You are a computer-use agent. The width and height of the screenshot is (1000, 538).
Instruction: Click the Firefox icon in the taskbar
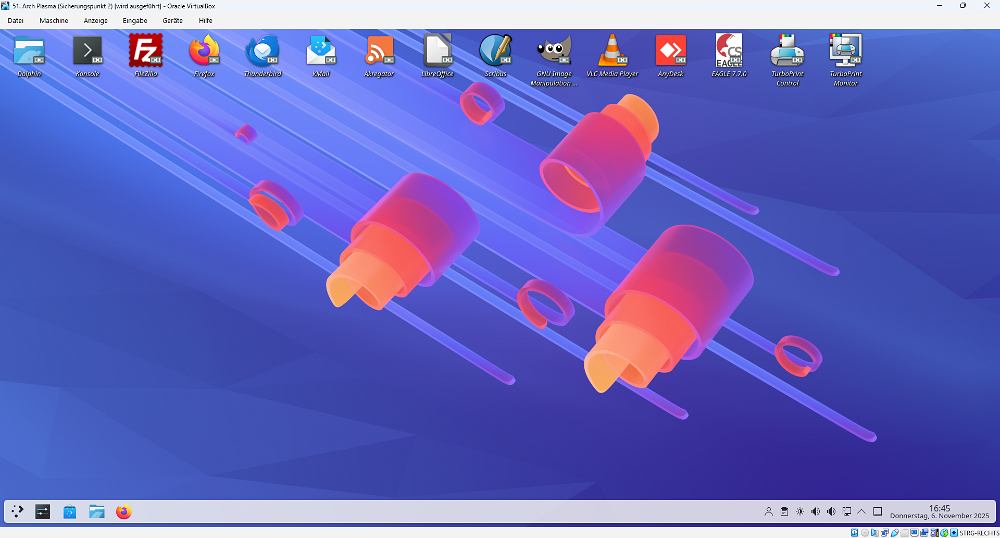(x=123, y=512)
